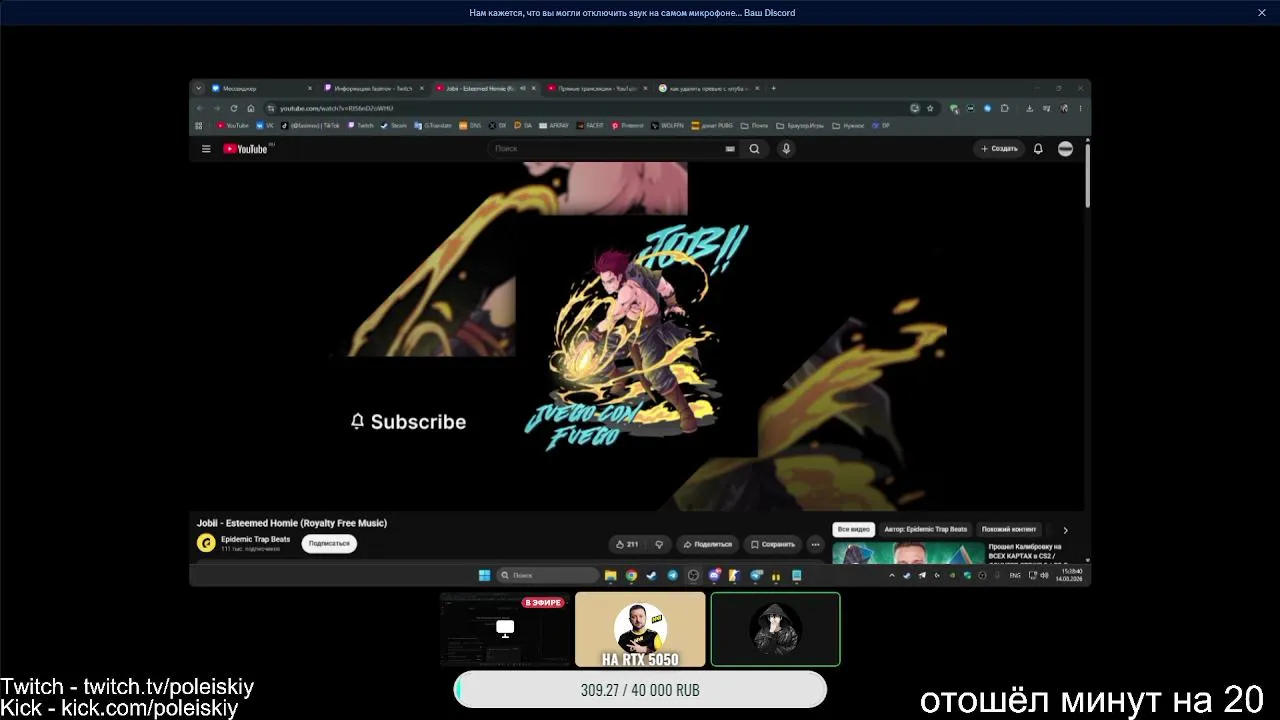Select the hooded avatar participant tile
This screenshot has height=720, width=1280.
click(775, 629)
